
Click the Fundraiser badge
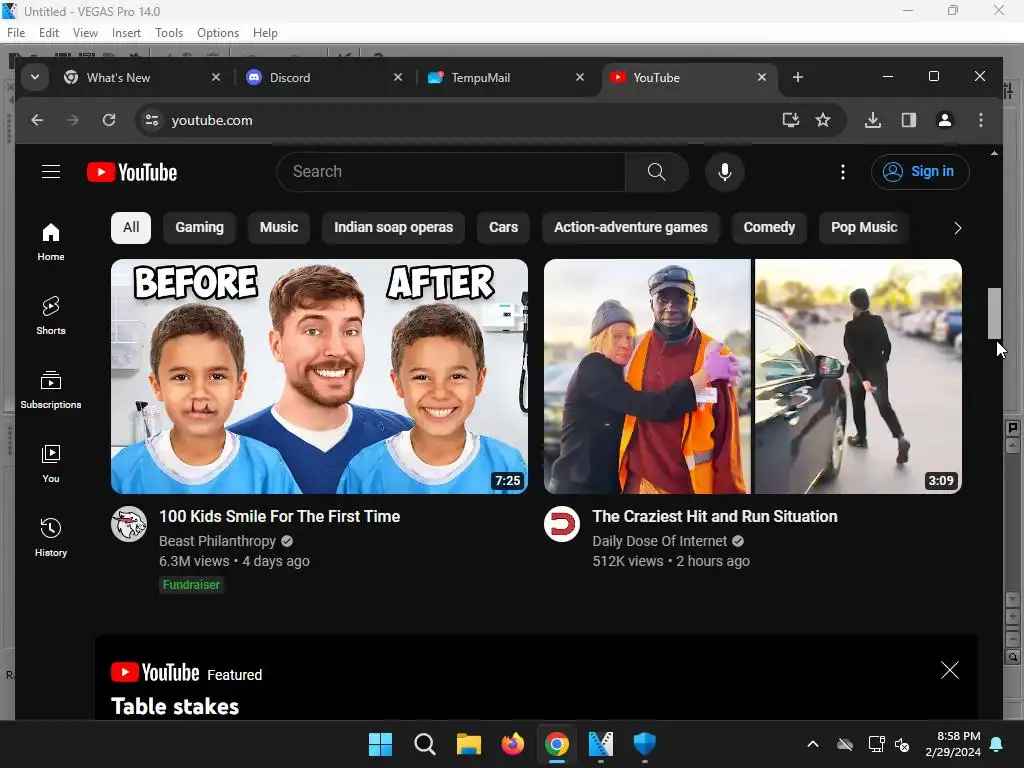(x=191, y=584)
